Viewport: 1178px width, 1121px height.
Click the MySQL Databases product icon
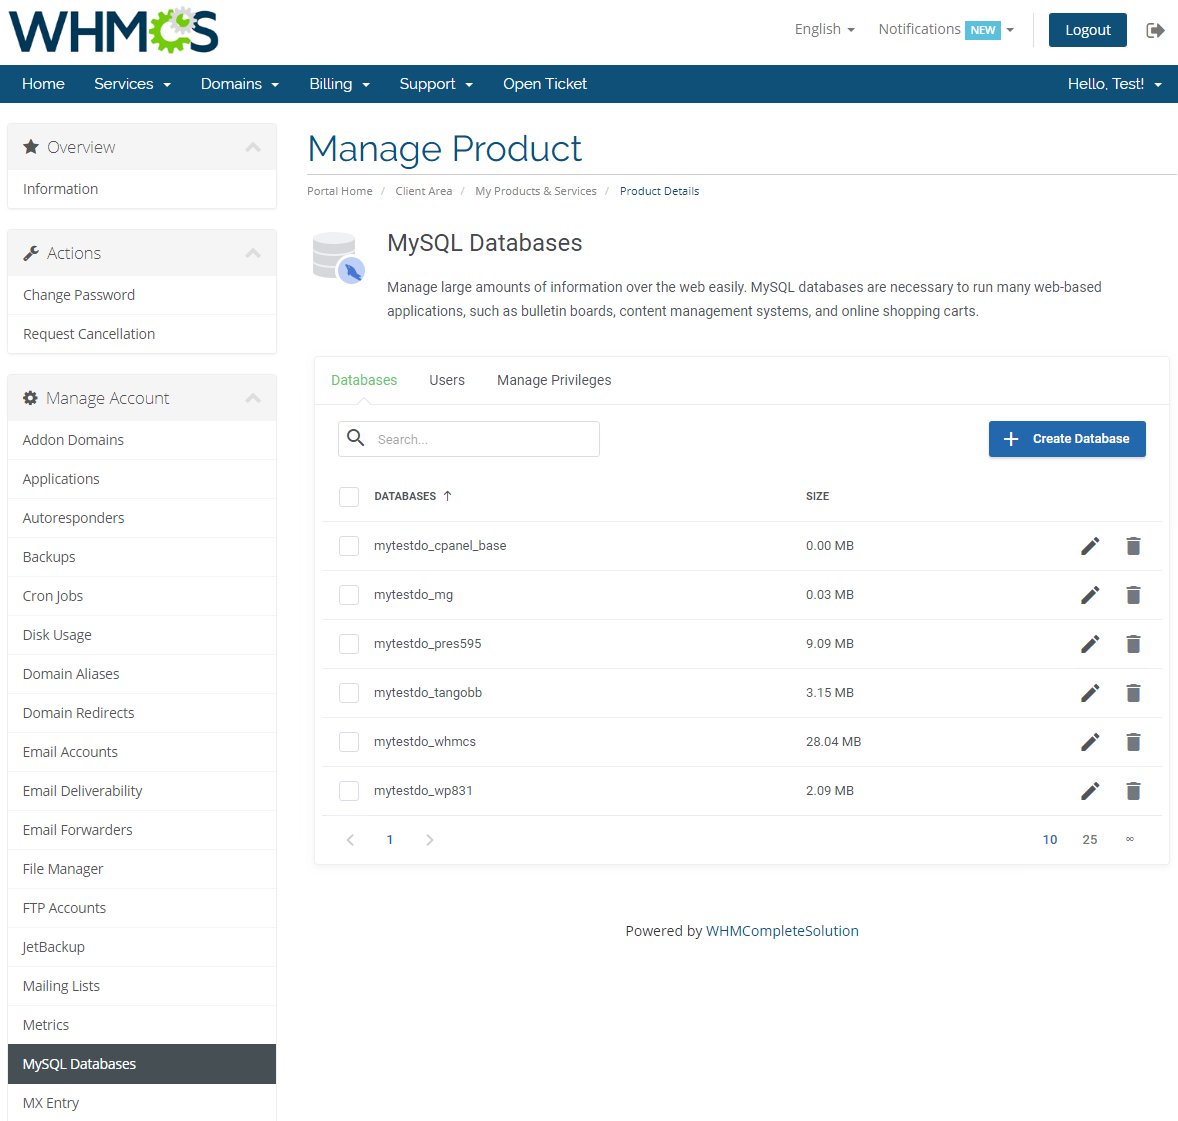point(337,255)
